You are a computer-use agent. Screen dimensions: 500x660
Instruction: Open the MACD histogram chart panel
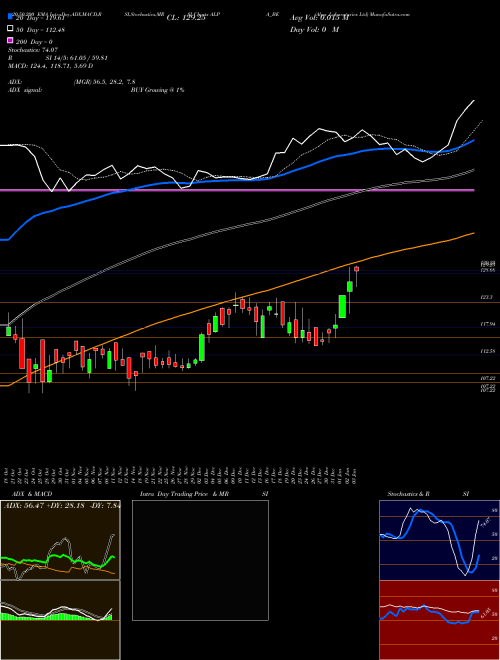pyautogui.click(x=60, y=620)
